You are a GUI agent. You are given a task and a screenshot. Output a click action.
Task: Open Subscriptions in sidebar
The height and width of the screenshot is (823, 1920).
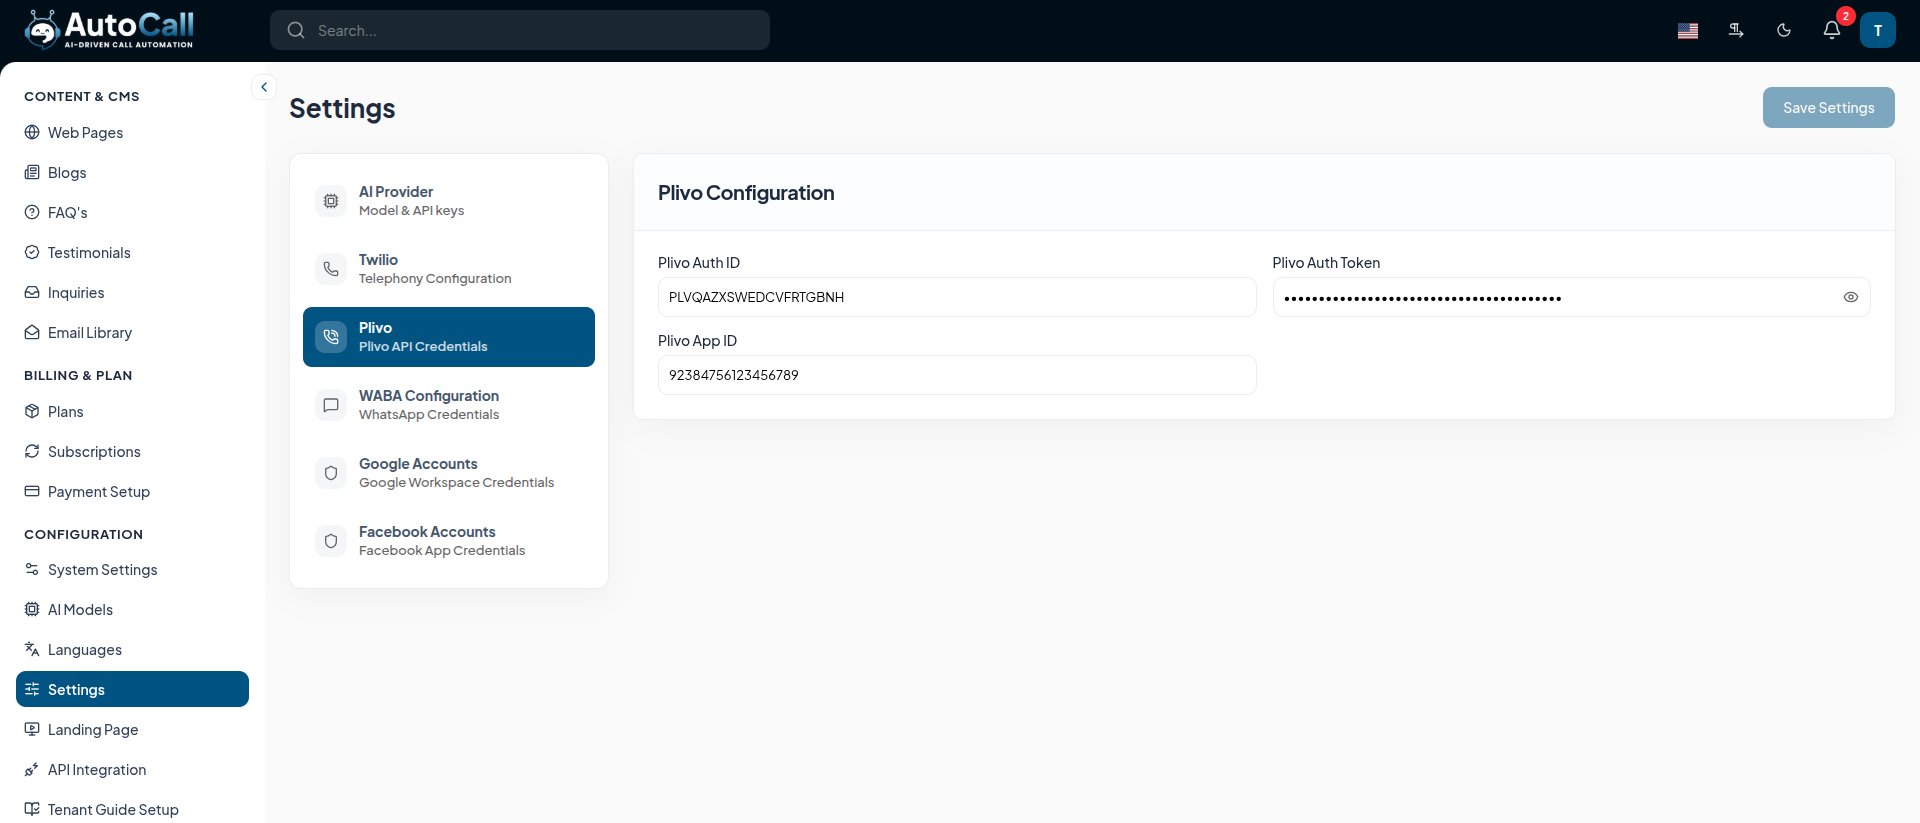pyautogui.click(x=132, y=451)
